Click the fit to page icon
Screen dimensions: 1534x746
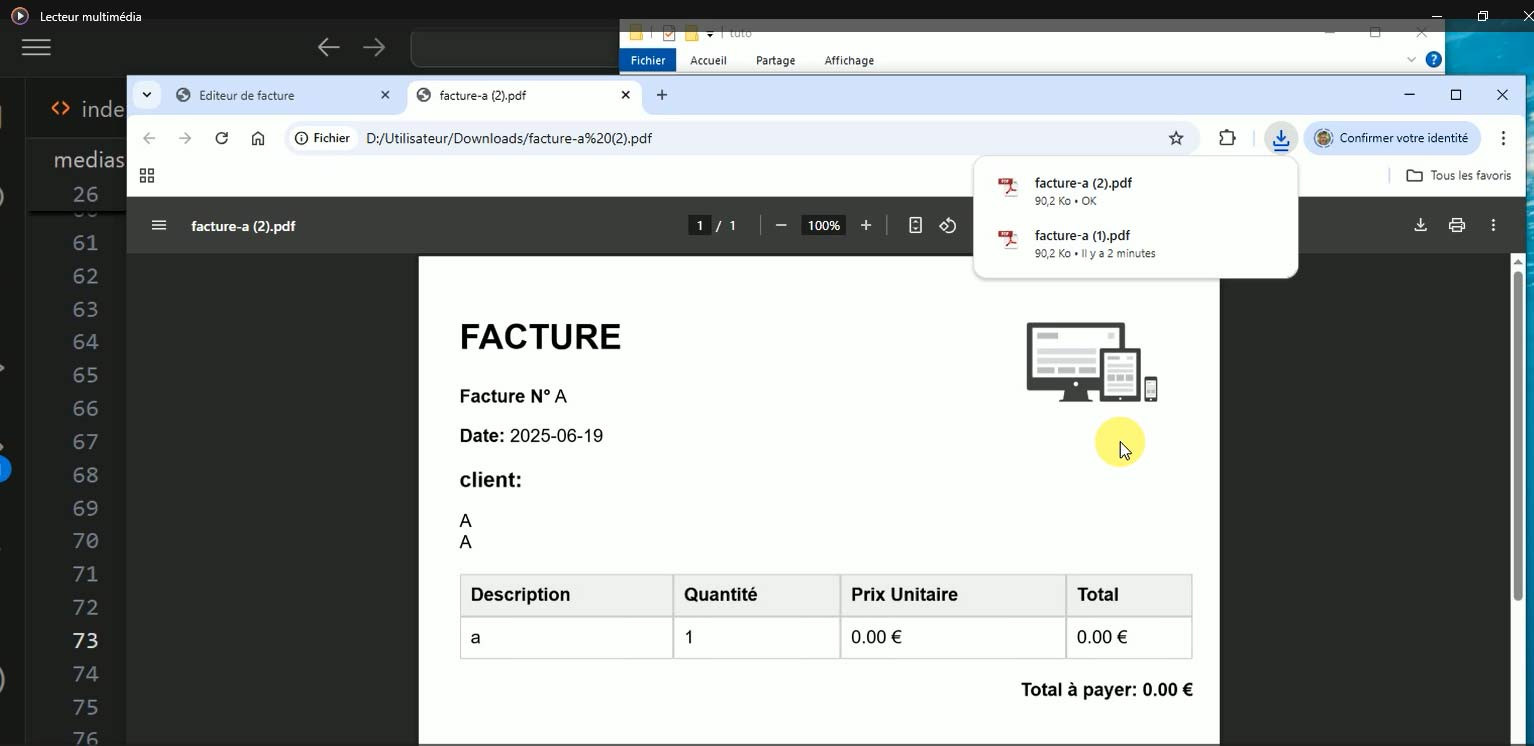point(915,225)
